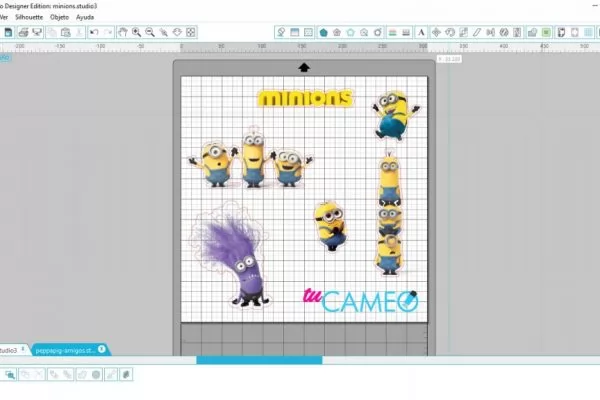Close the peppapig-amigos tab

coord(101,349)
